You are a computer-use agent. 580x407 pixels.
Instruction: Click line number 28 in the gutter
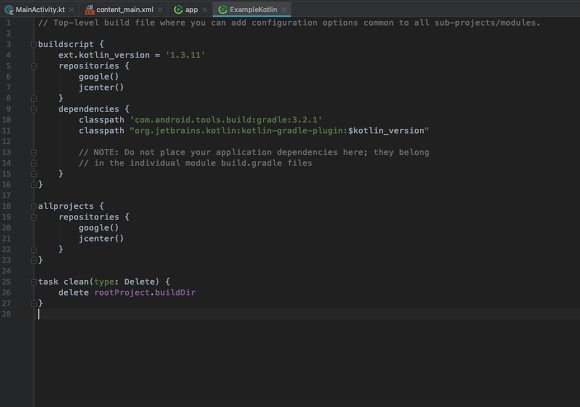(7, 314)
